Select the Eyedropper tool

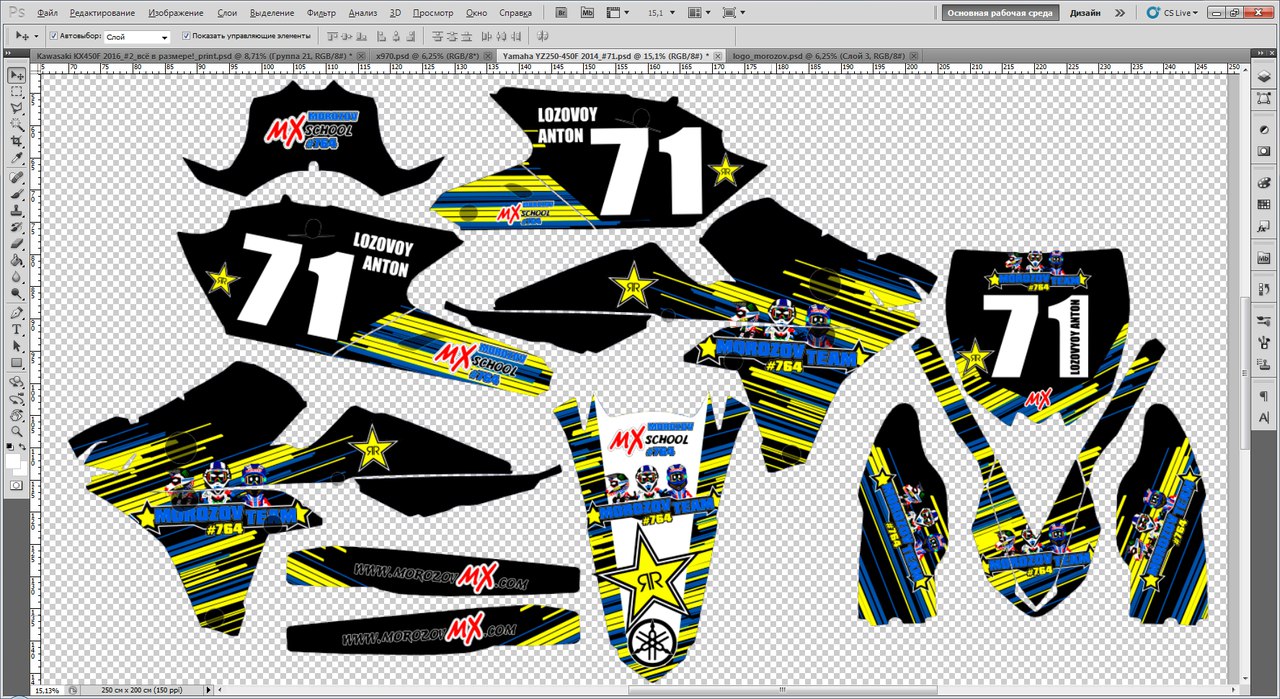click(x=17, y=159)
